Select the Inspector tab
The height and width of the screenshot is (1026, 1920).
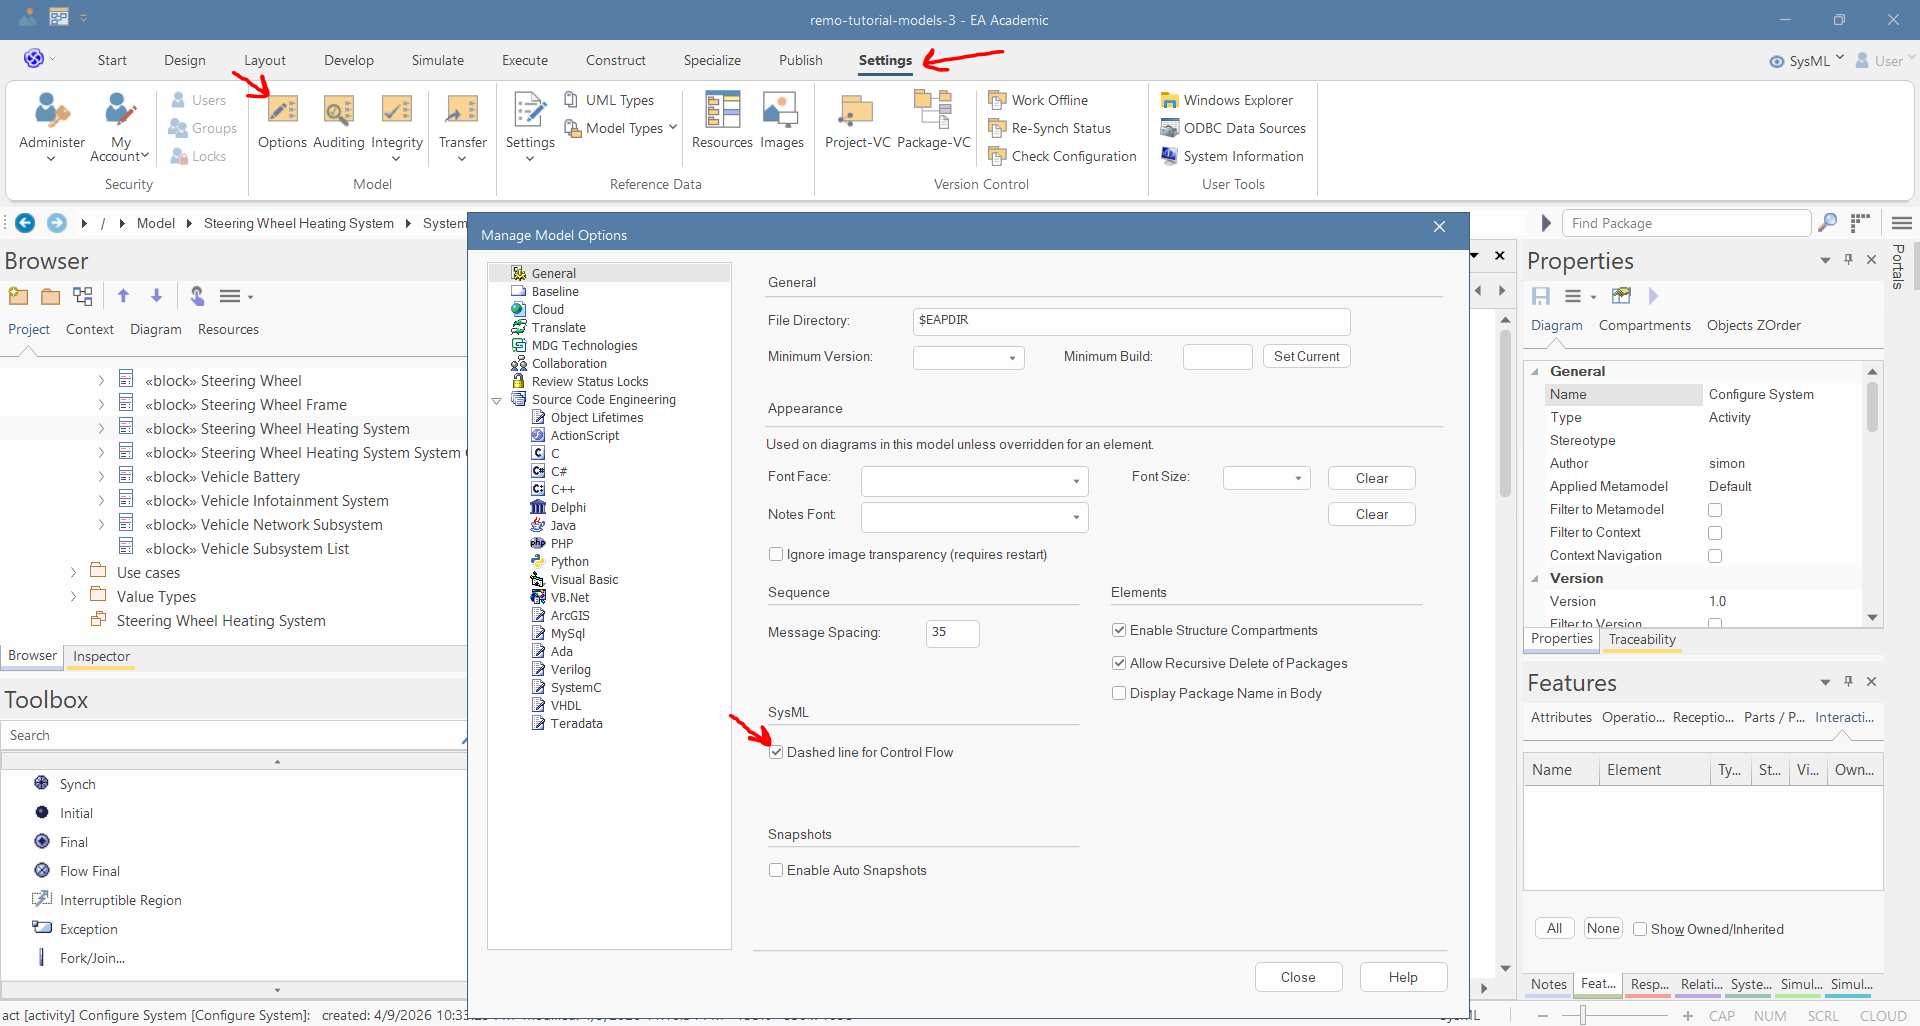[x=101, y=656]
